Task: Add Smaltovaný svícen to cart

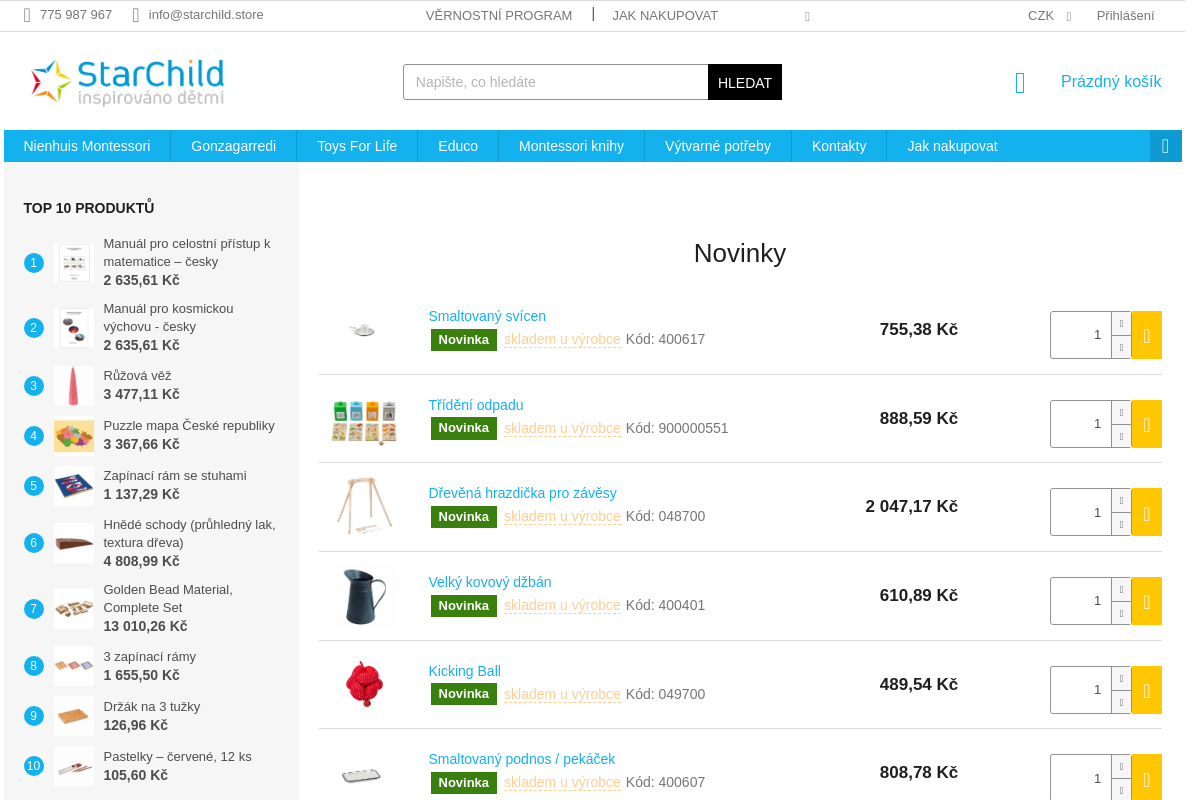Action: click(x=1146, y=335)
